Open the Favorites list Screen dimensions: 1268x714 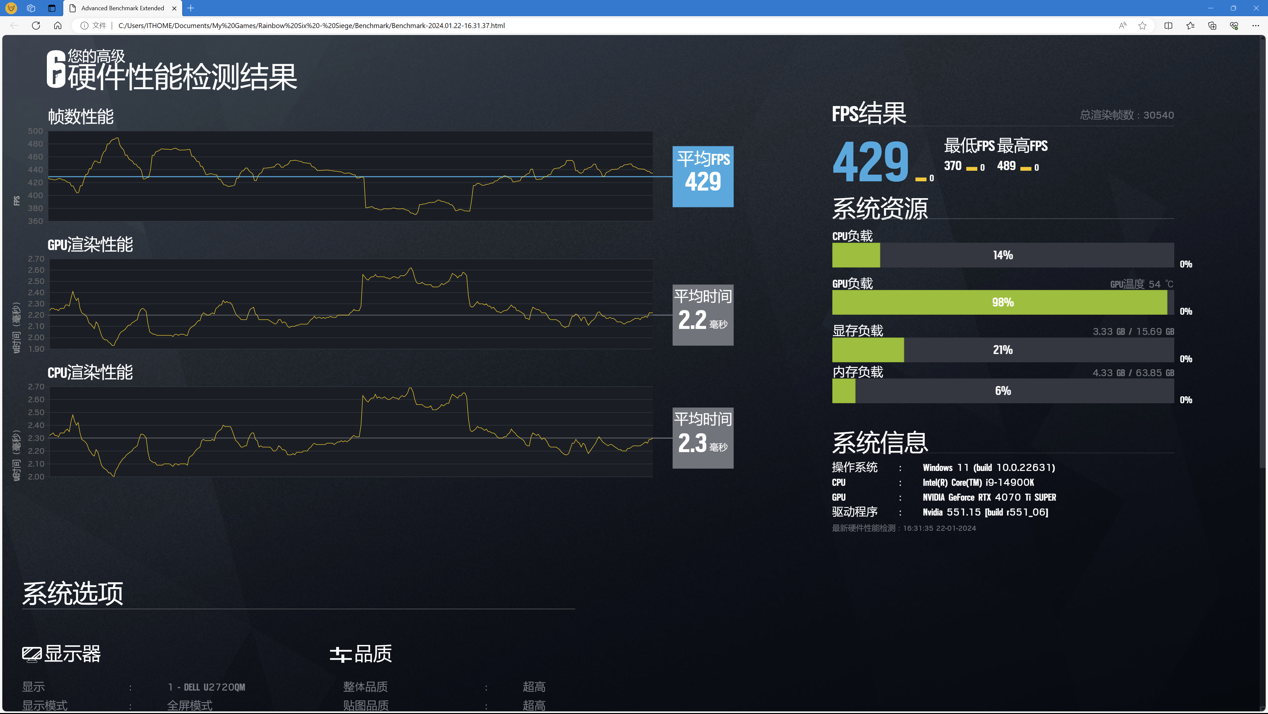1190,25
